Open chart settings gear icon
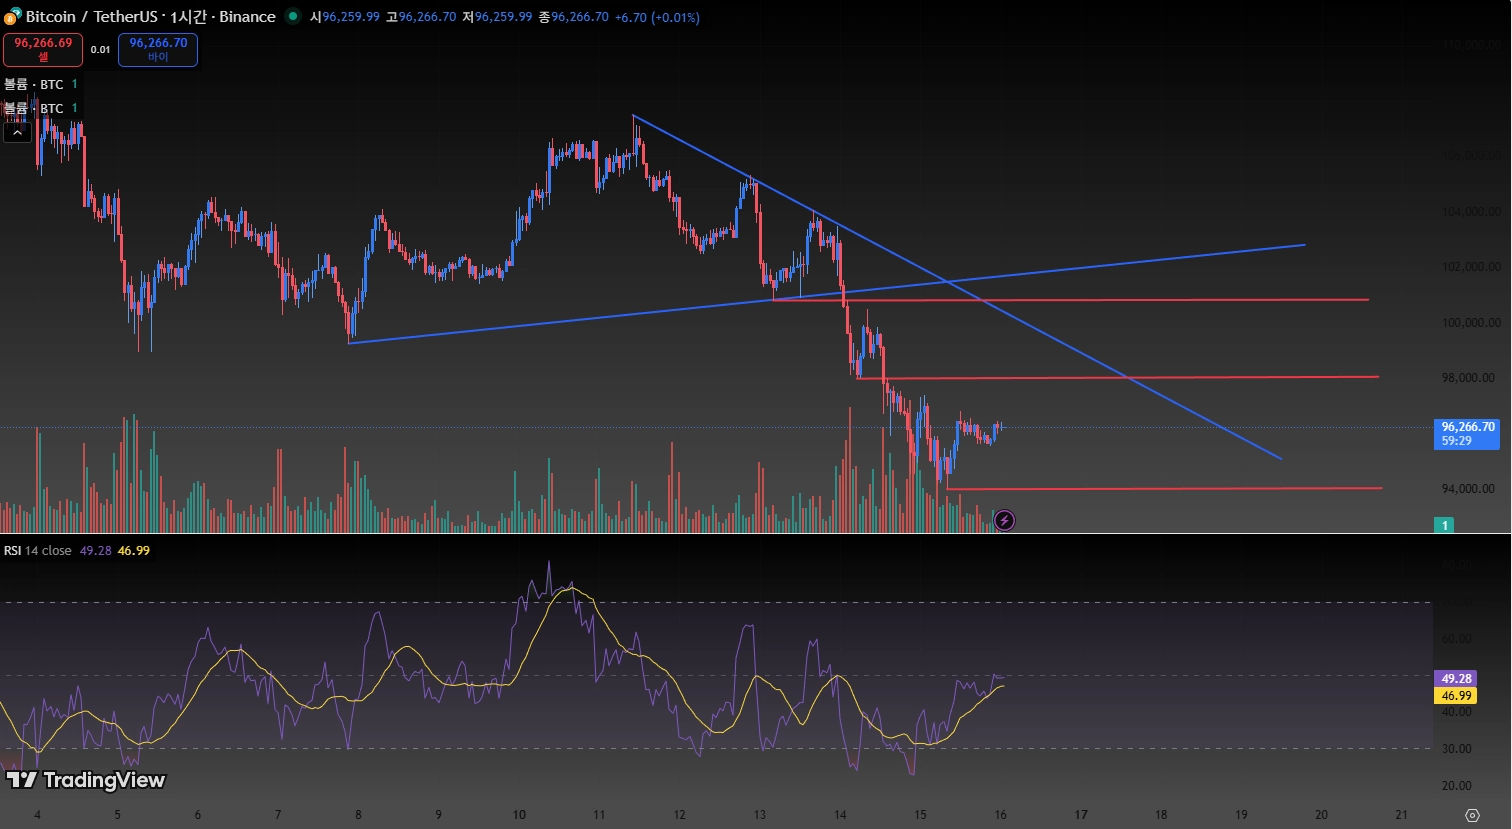The image size is (1512, 829). 1472,815
